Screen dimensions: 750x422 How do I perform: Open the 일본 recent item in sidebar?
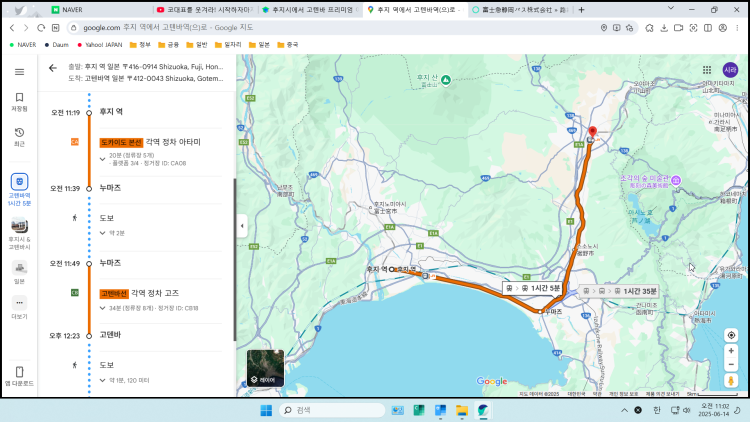pos(19,273)
